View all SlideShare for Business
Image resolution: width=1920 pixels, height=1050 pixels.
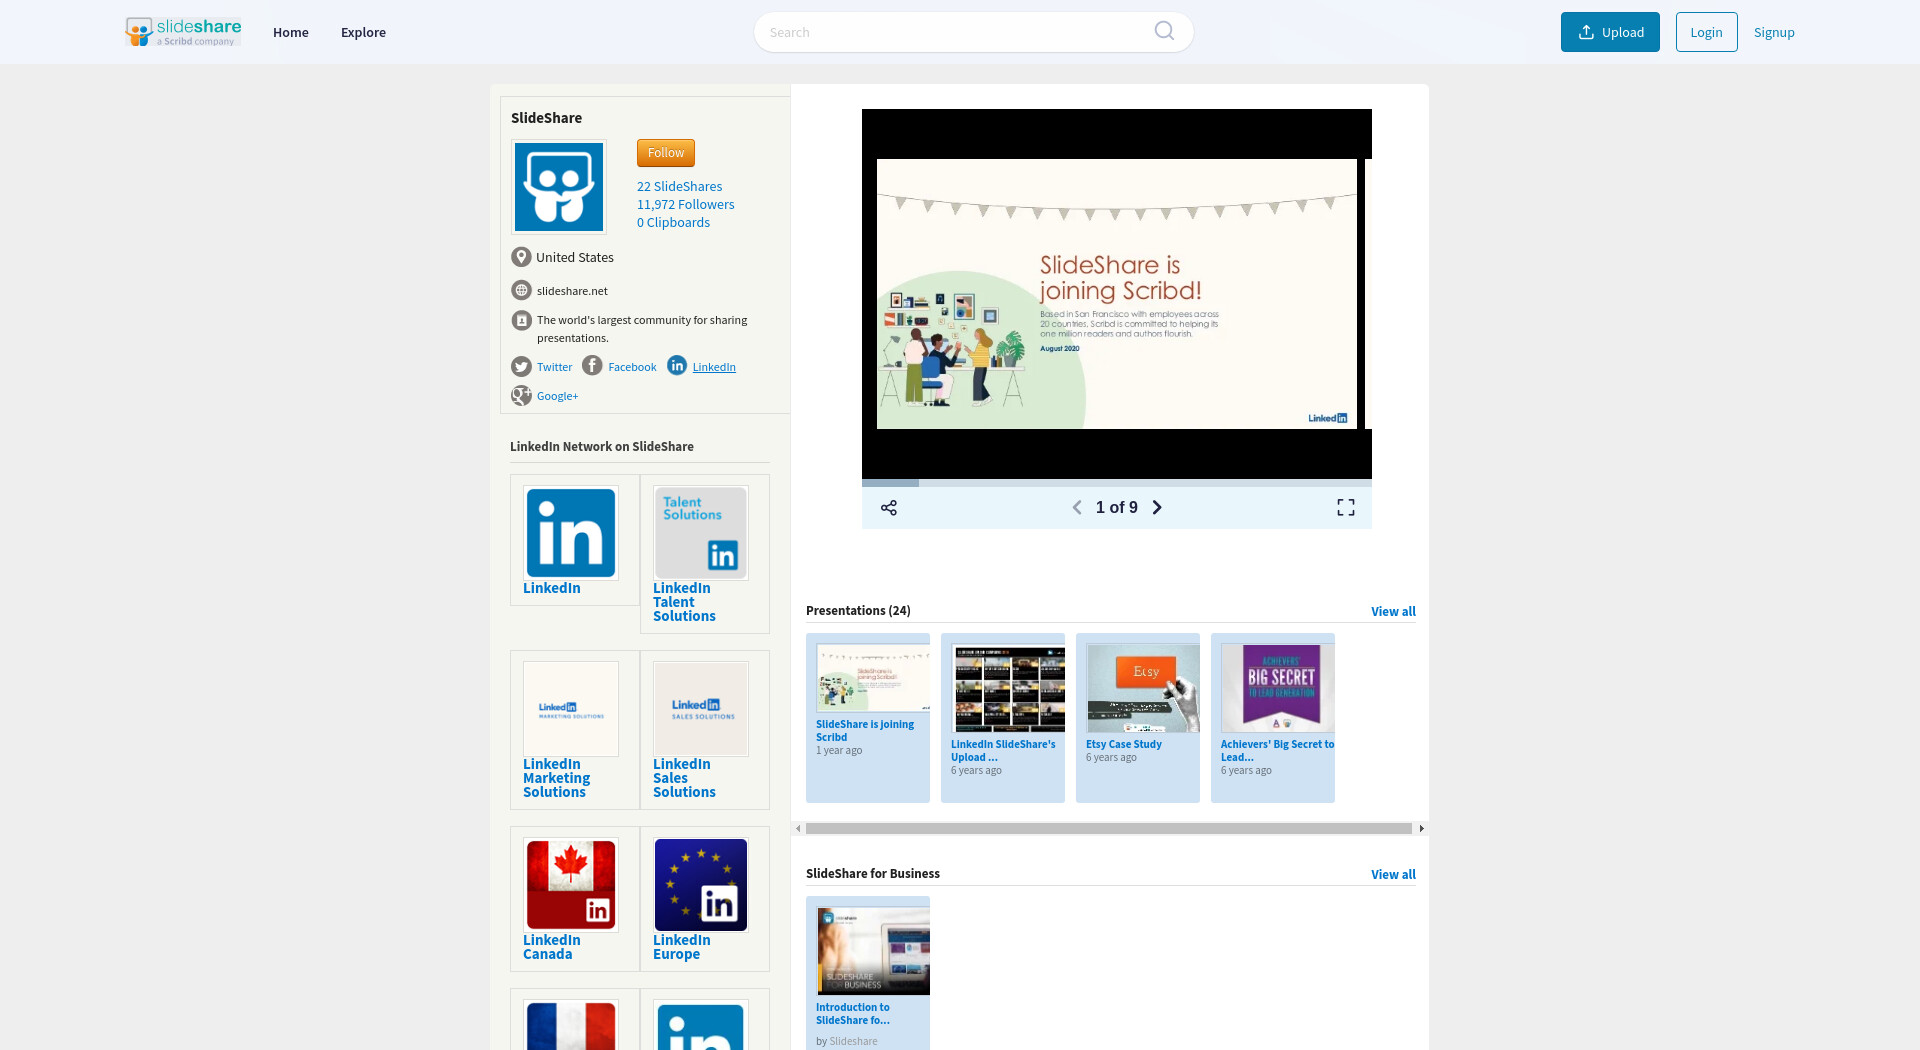pos(1393,875)
